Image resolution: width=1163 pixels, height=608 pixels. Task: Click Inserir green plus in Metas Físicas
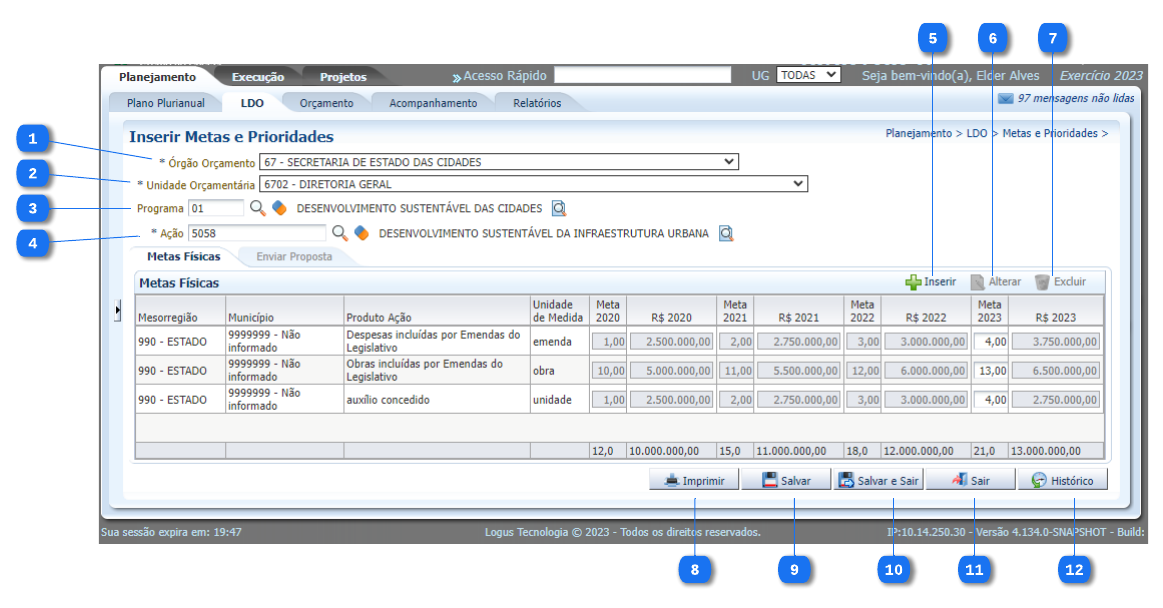point(914,283)
